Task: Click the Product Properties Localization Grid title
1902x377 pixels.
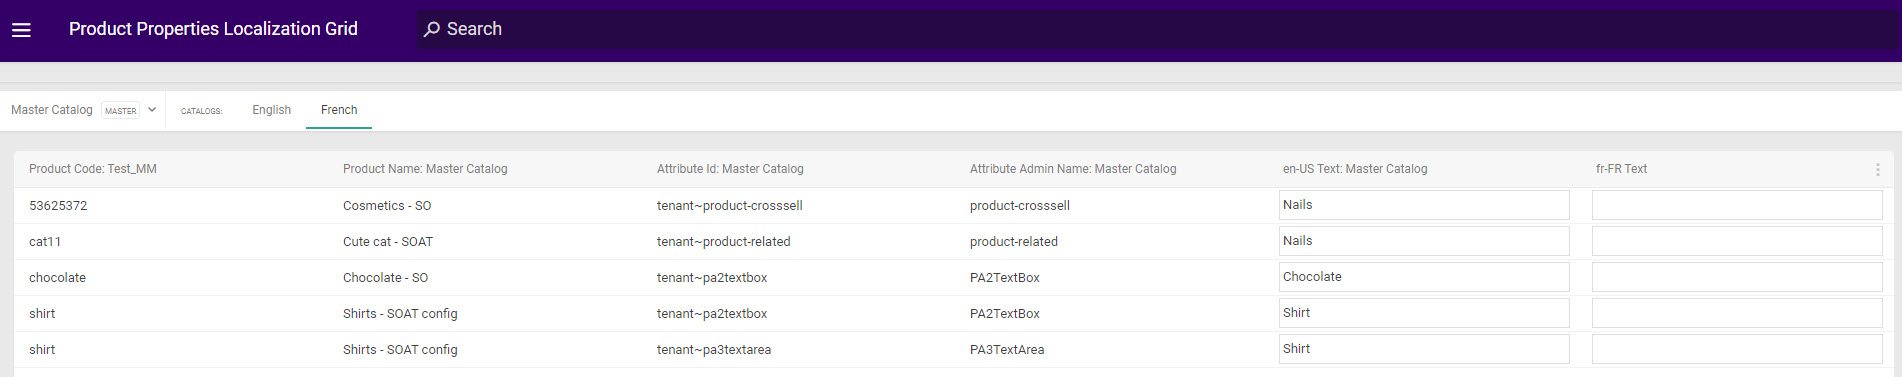Action: click(x=213, y=29)
